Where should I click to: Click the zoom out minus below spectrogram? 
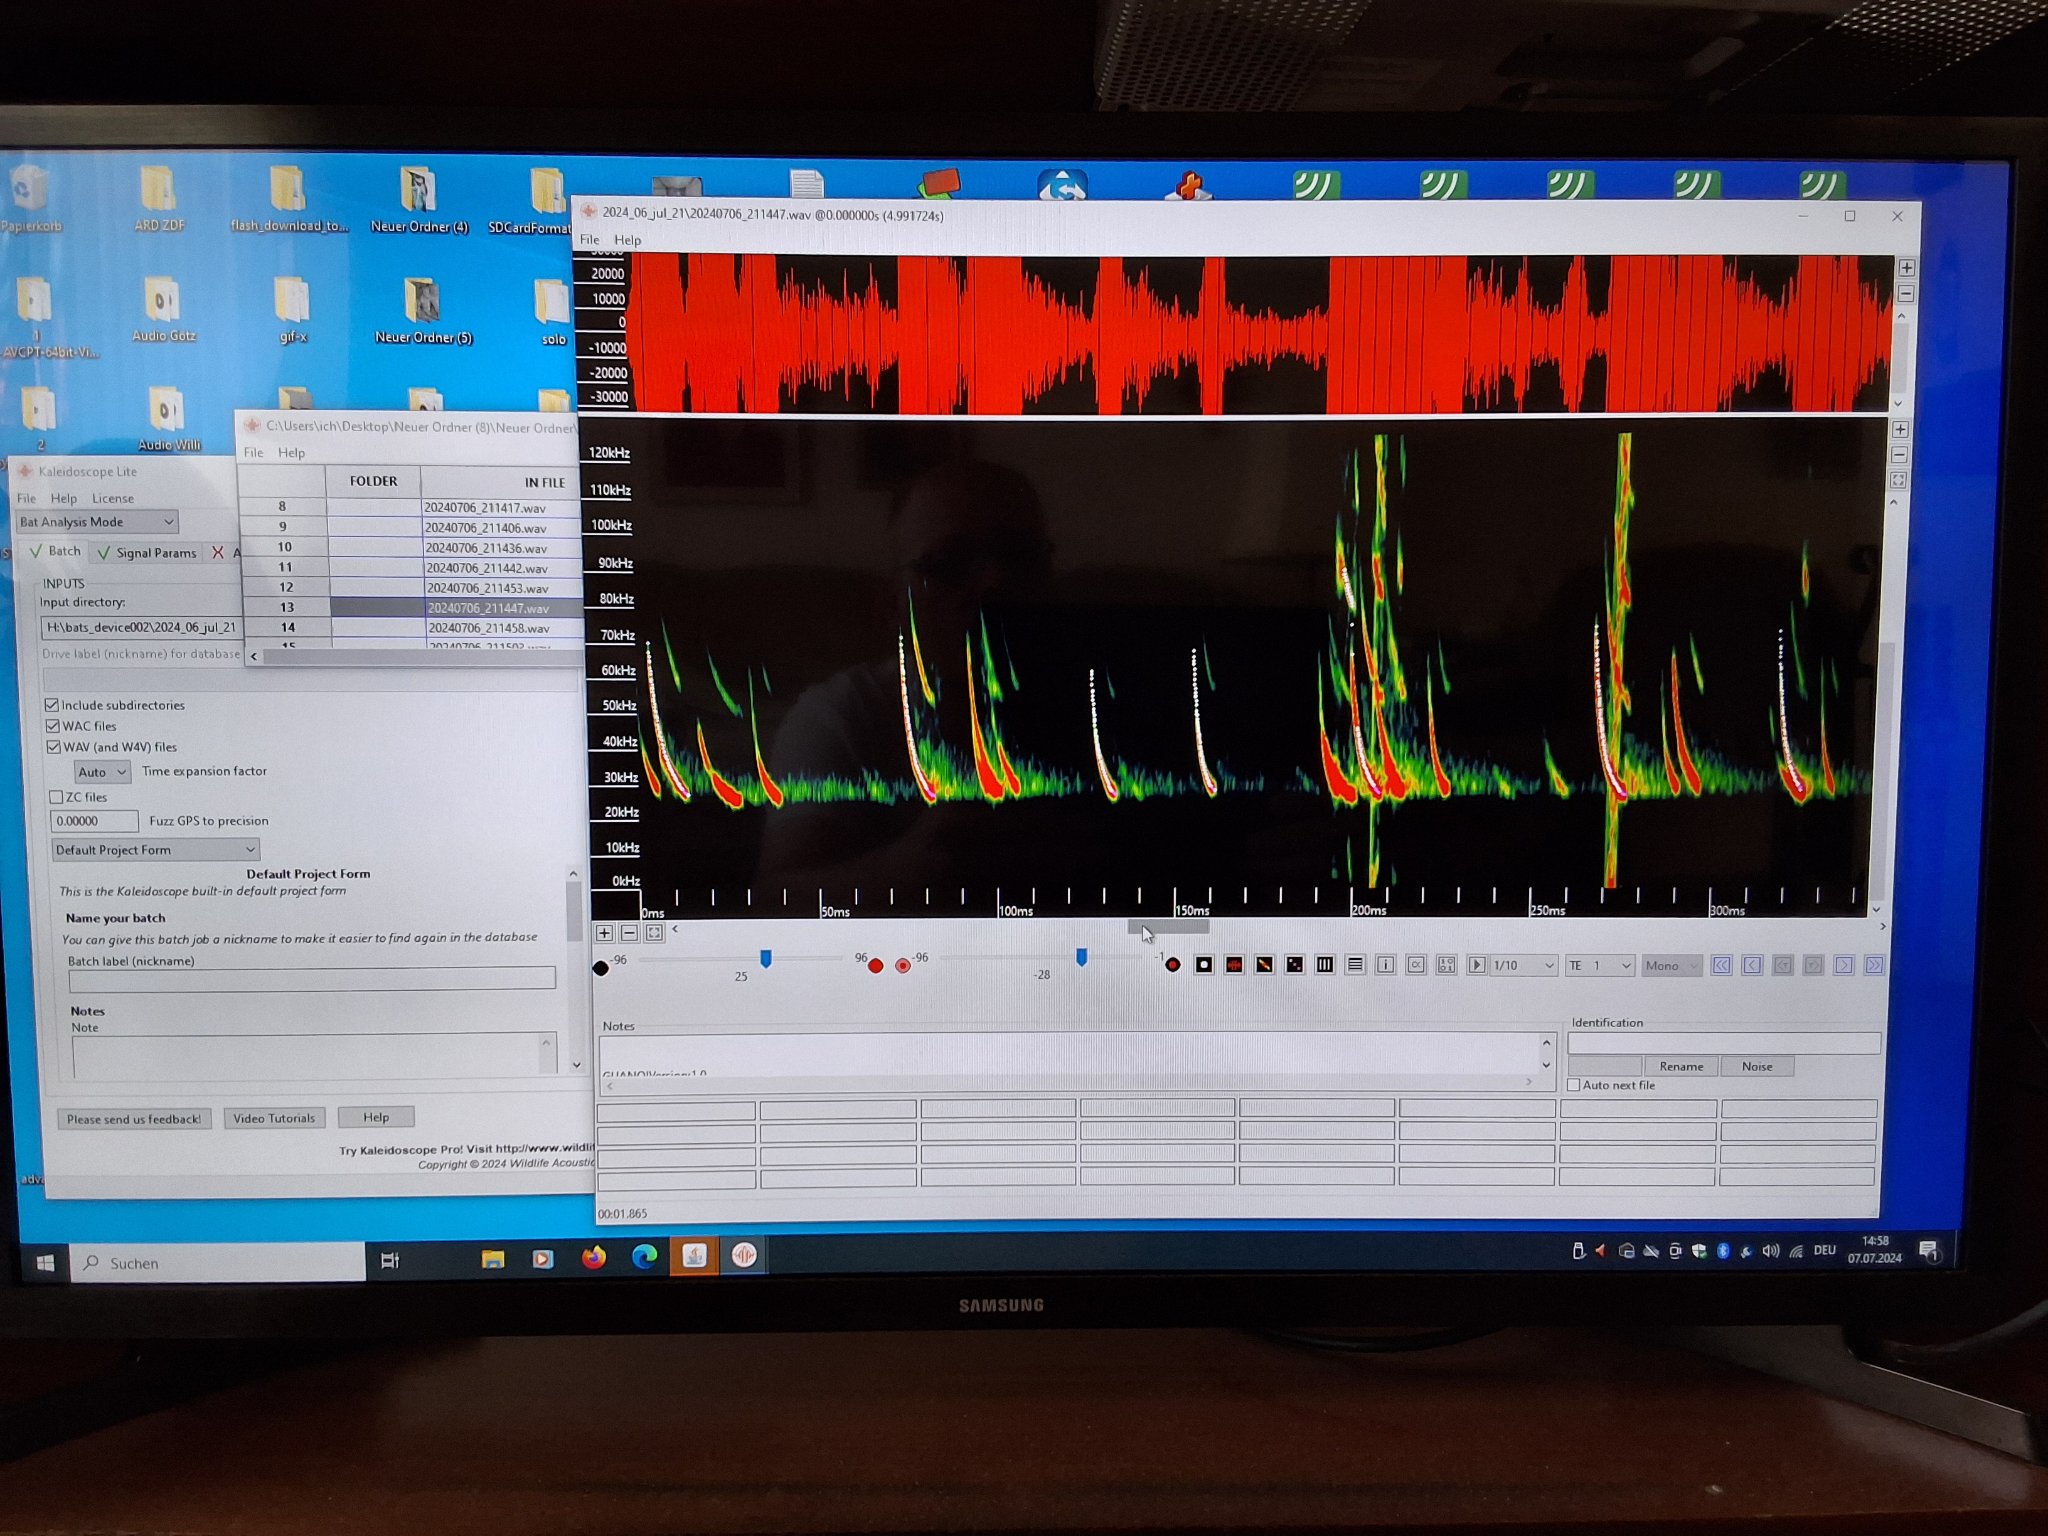pos(629,933)
